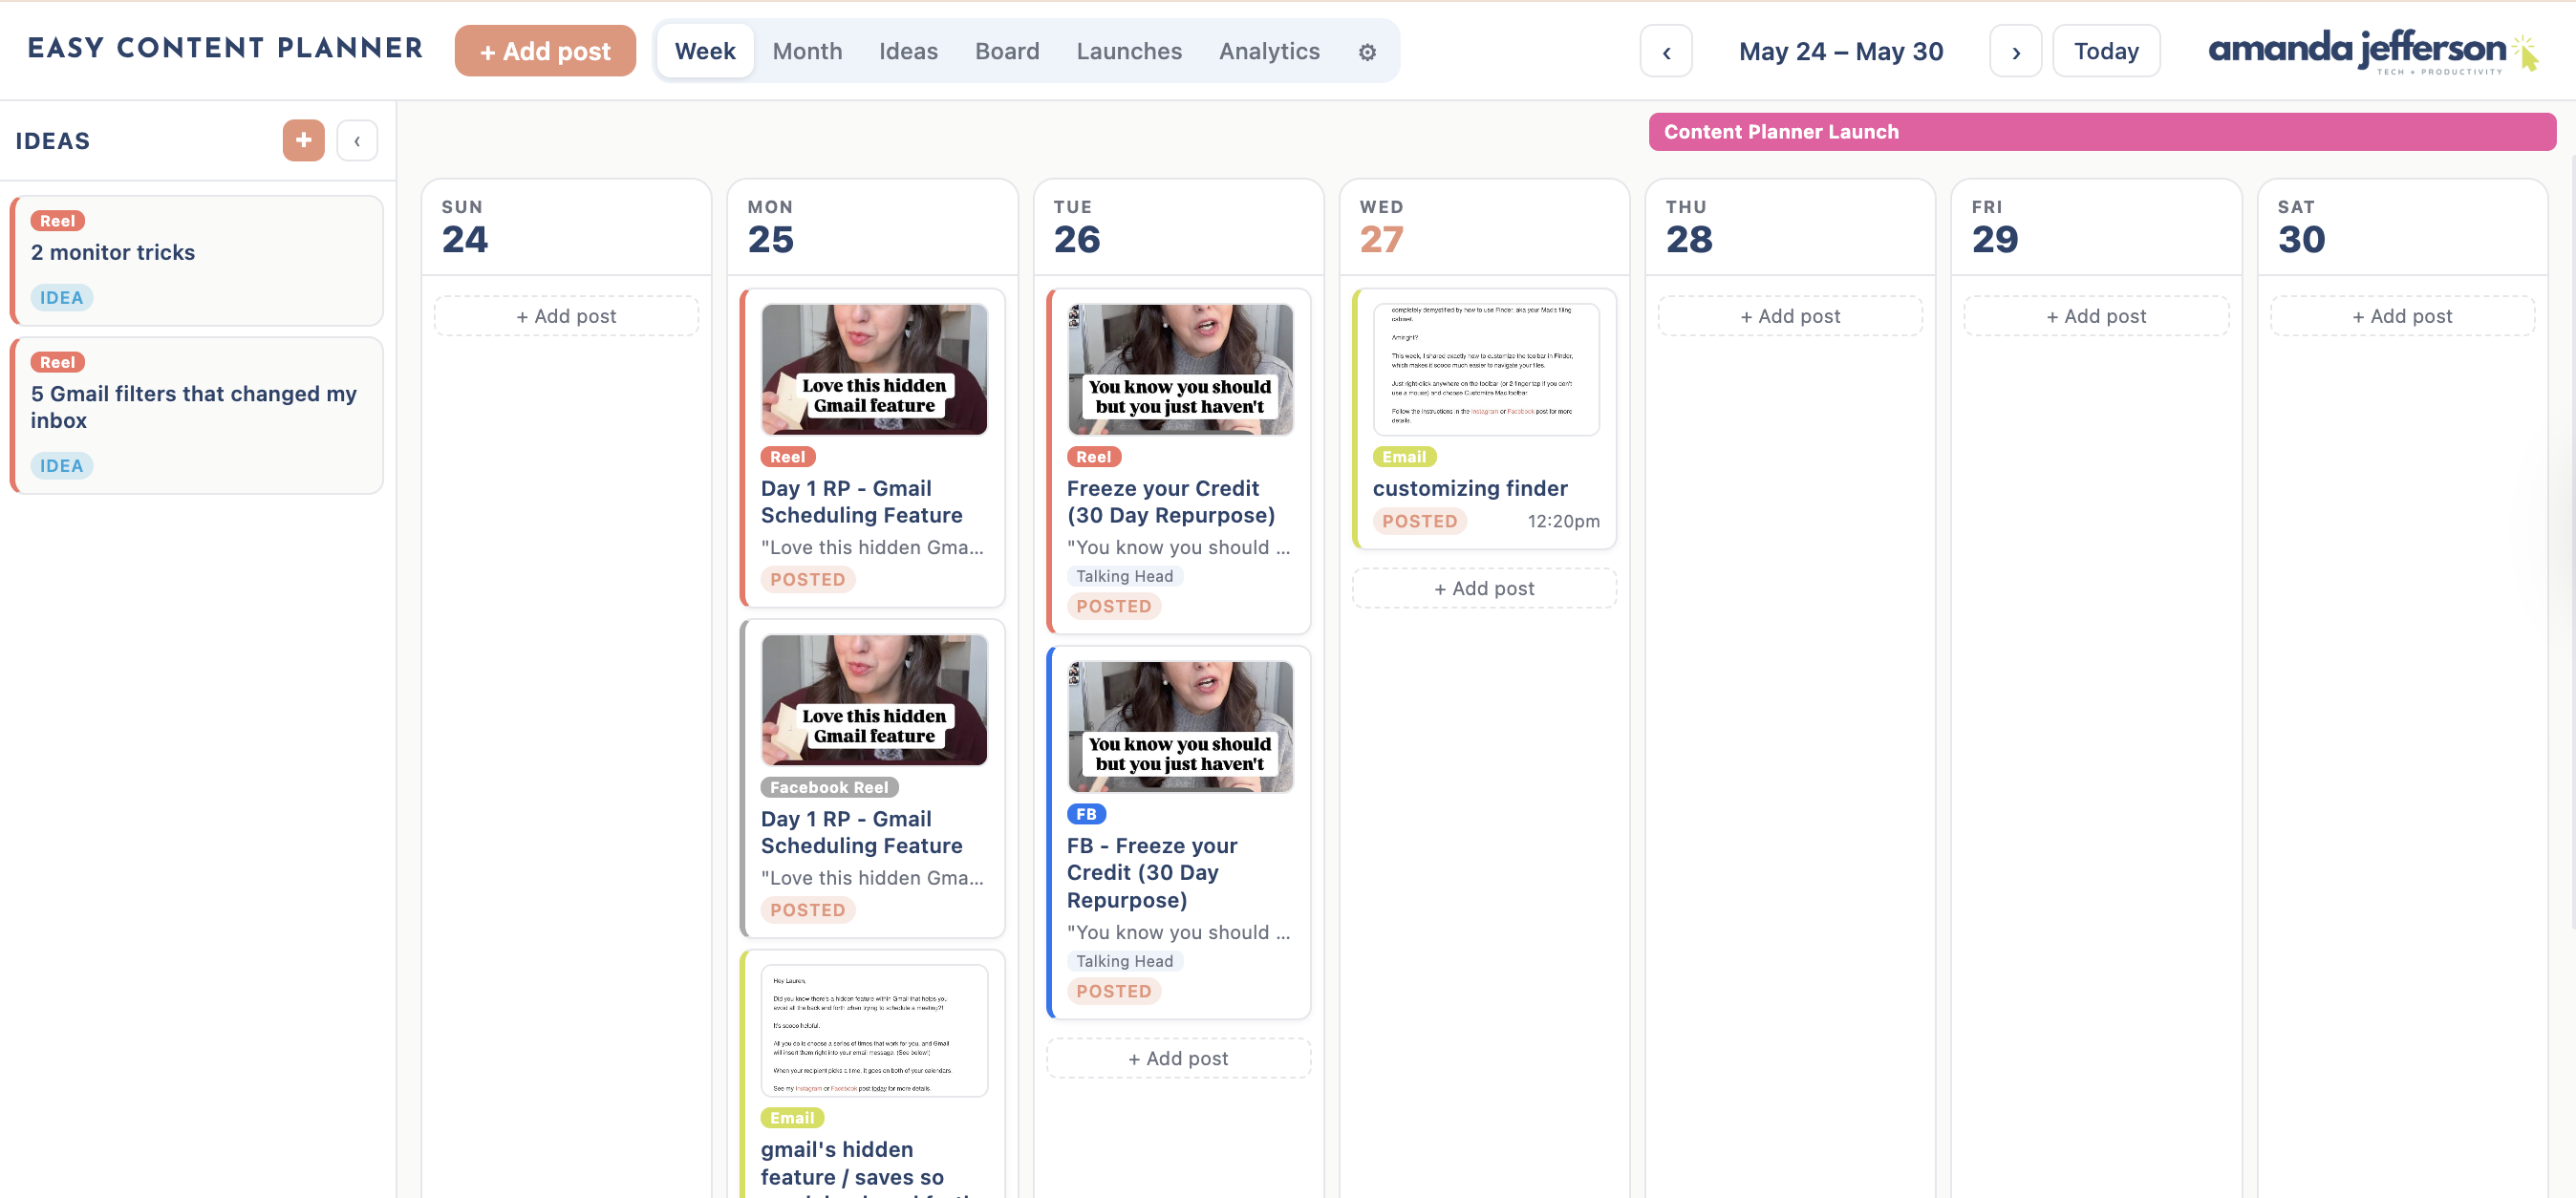
Task: Click Reel tag on 2 monitor tricks
Action: point(57,221)
